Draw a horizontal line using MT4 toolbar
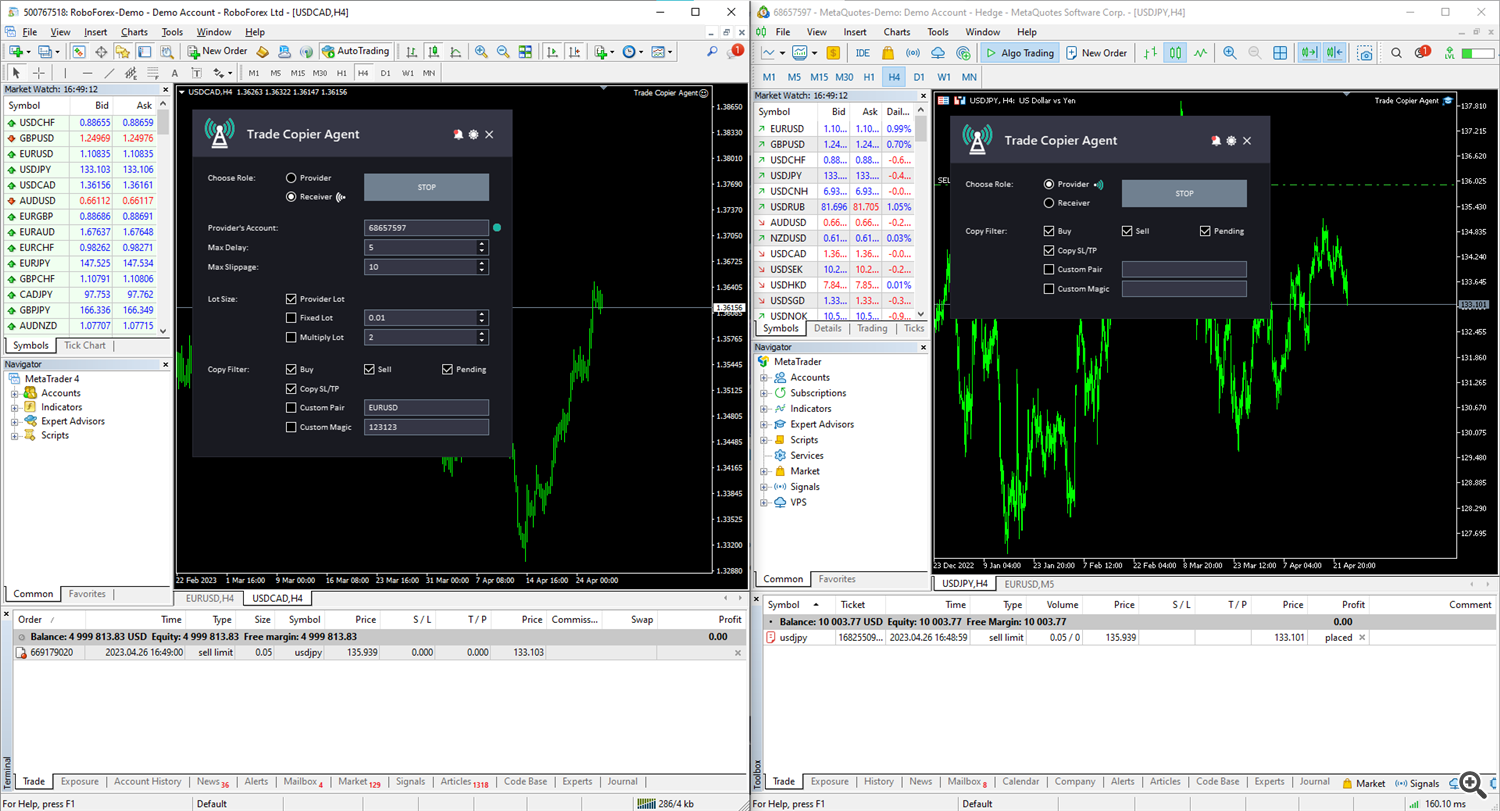Image resolution: width=1500 pixels, height=811 pixels. [87, 73]
